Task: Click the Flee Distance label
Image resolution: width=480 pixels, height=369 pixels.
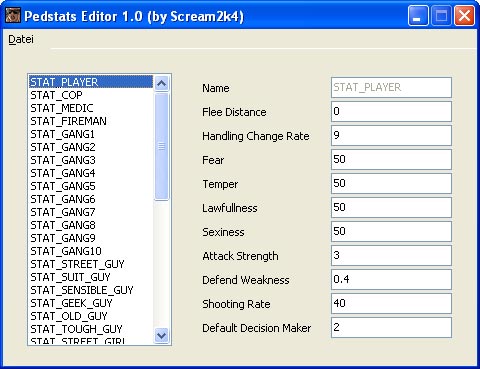Action: [234, 112]
